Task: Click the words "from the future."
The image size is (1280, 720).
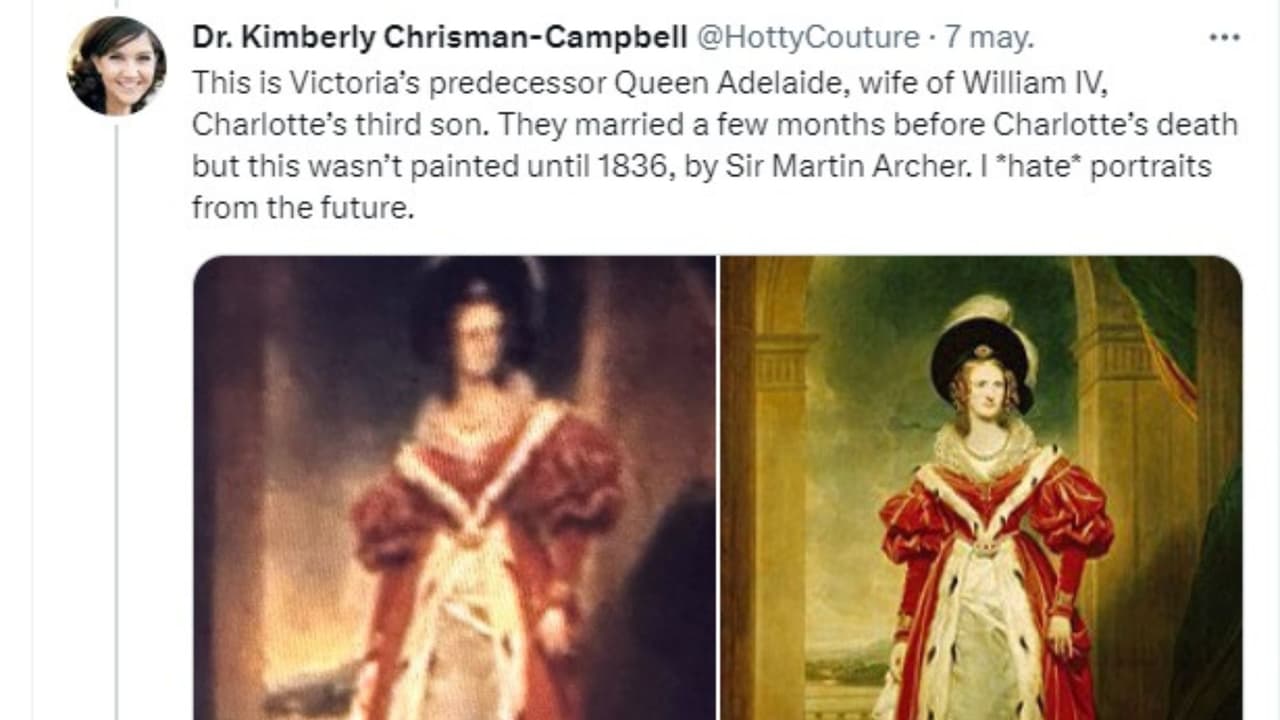Action: (x=302, y=208)
